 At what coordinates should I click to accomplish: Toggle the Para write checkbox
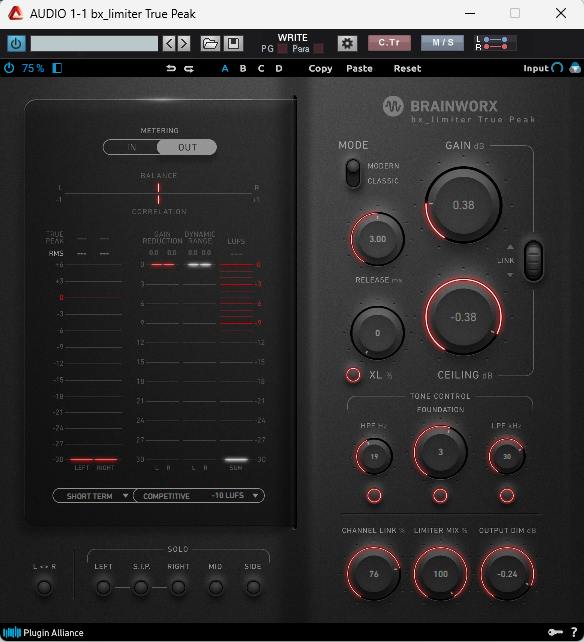(318, 49)
